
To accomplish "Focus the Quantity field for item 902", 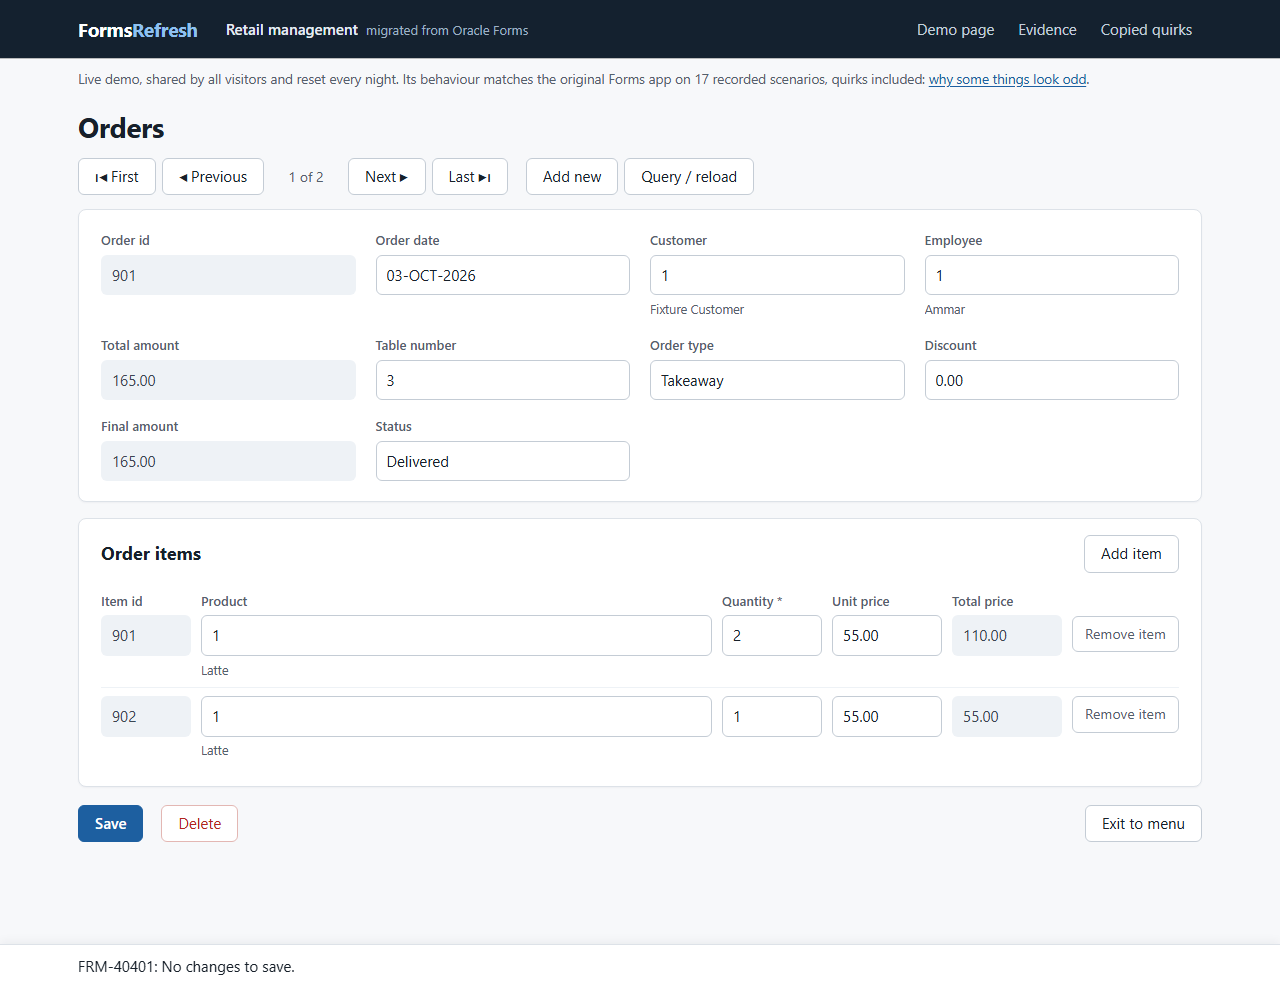I will 772,717.
